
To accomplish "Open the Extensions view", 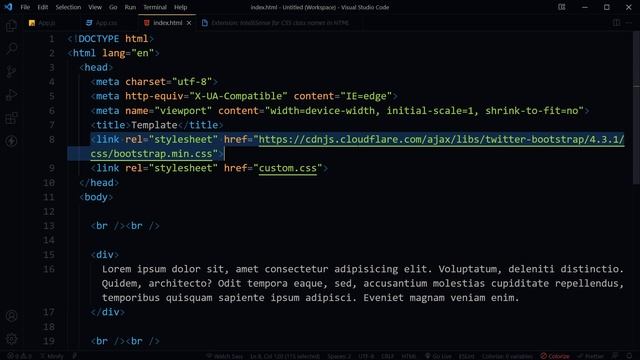I will [x=11, y=118].
